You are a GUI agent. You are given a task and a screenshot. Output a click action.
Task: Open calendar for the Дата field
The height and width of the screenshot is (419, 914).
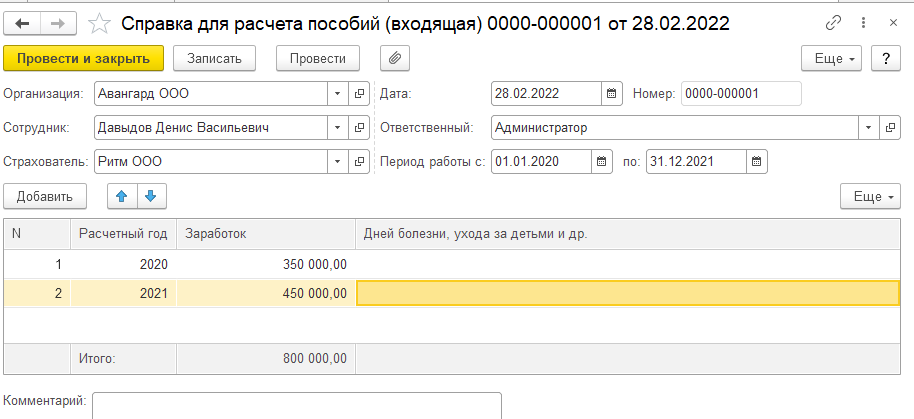pyautogui.click(x=612, y=94)
